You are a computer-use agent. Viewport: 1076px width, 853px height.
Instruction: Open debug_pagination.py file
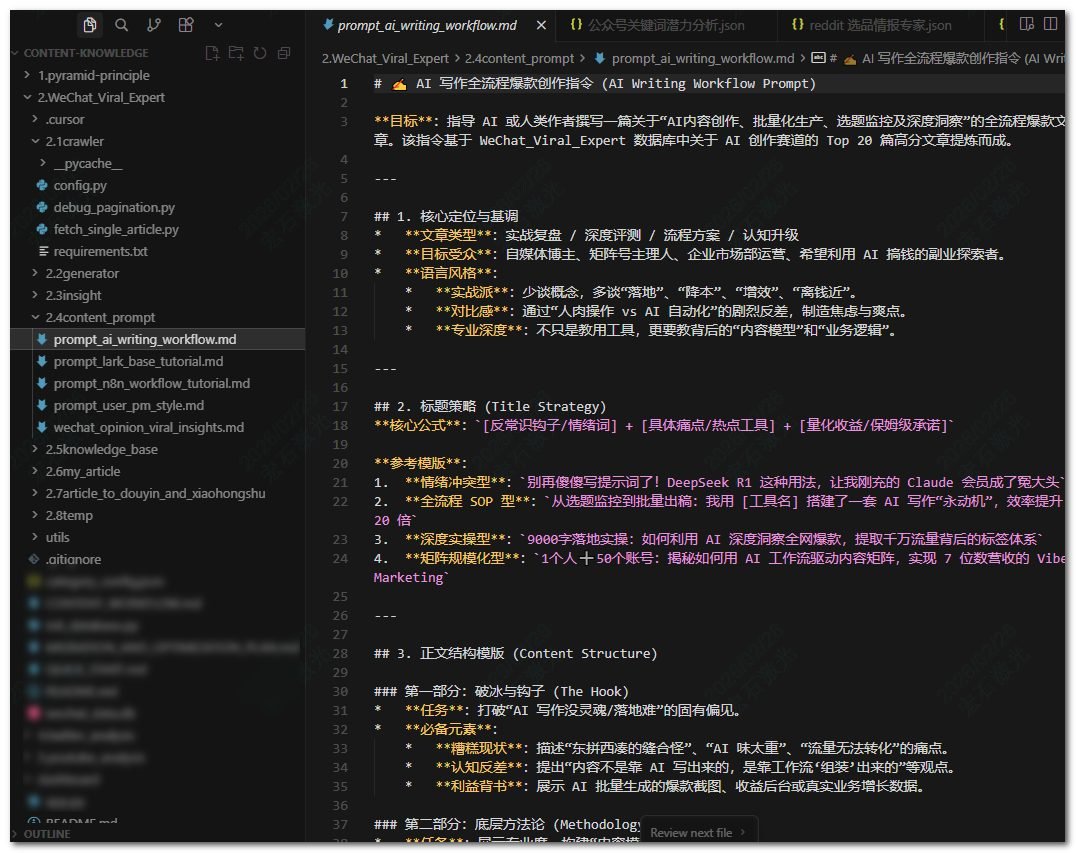click(114, 207)
